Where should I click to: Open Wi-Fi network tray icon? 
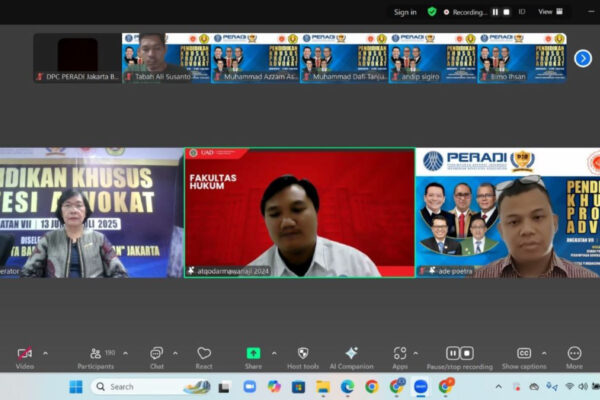tap(569, 387)
